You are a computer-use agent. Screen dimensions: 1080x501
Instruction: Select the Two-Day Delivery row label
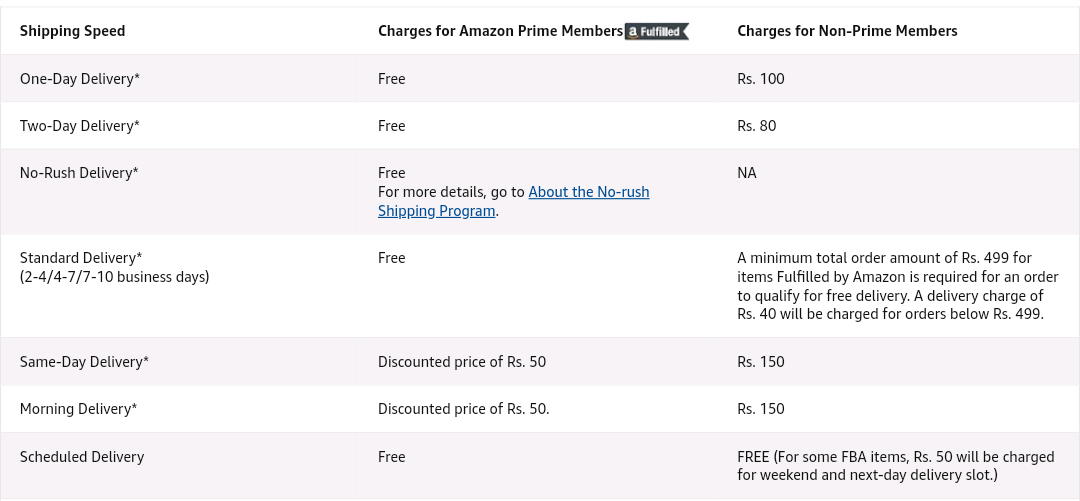pos(80,125)
